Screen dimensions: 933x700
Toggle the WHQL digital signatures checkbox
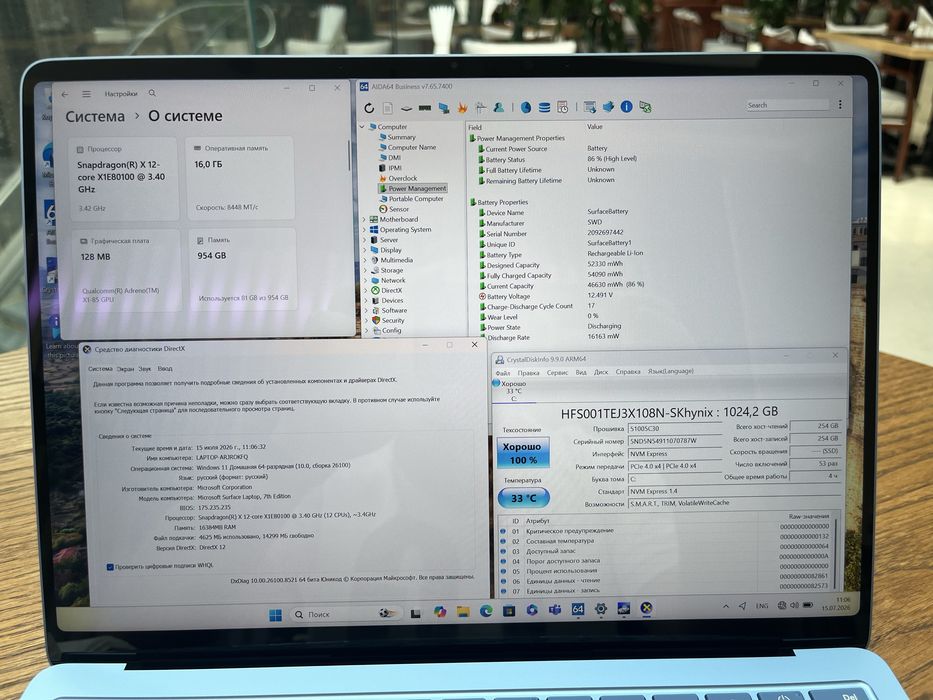[110, 567]
